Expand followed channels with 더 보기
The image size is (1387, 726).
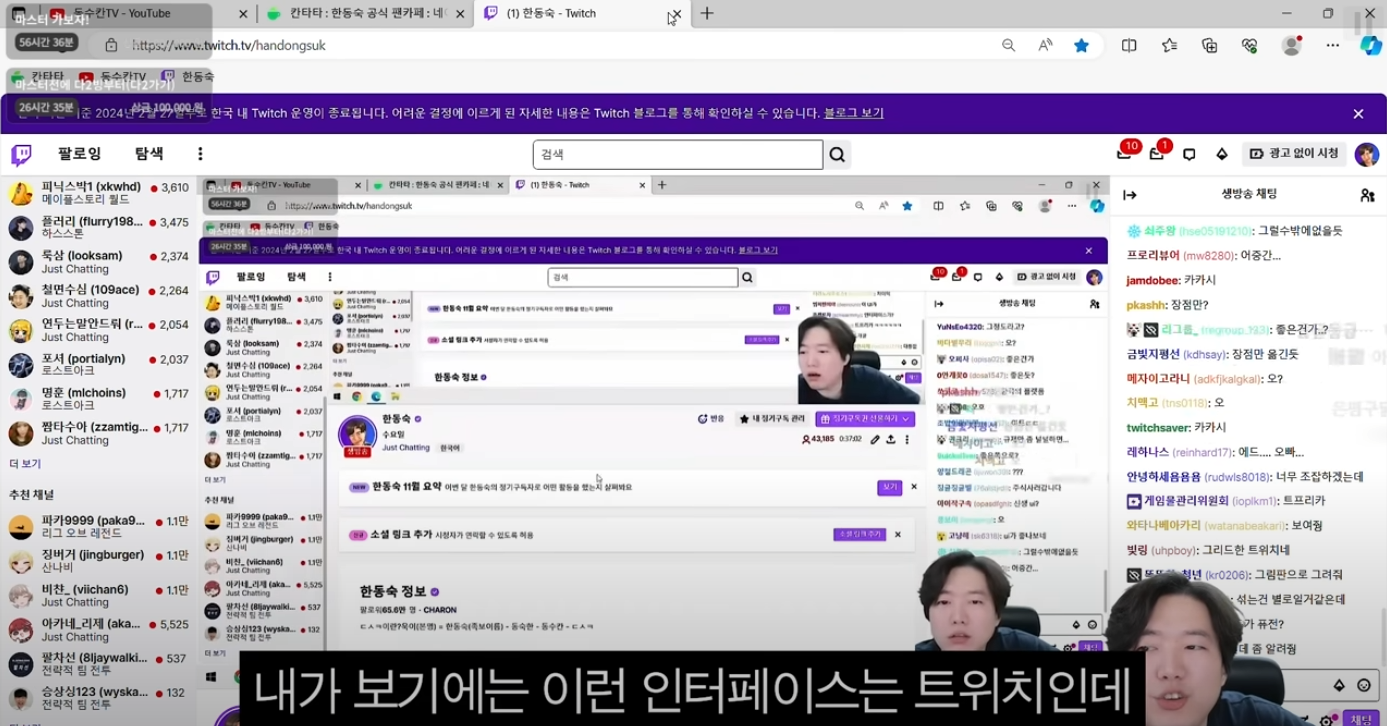[x=25, y=464]
